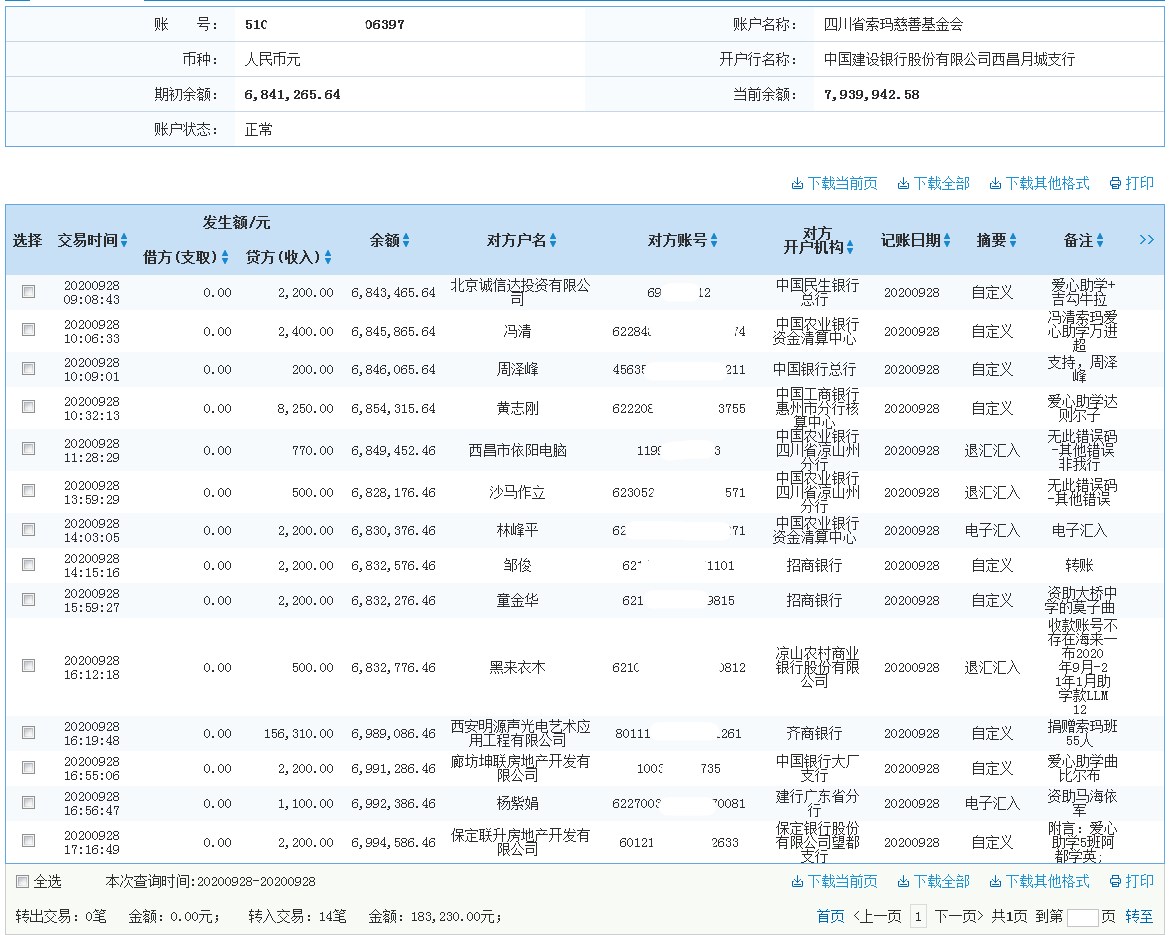Image resolution: width=1171 pixels, height=935 pixels.
Task: Check the checkbox for the 冯清 transaction row
Action: click(x=27, y=329)
